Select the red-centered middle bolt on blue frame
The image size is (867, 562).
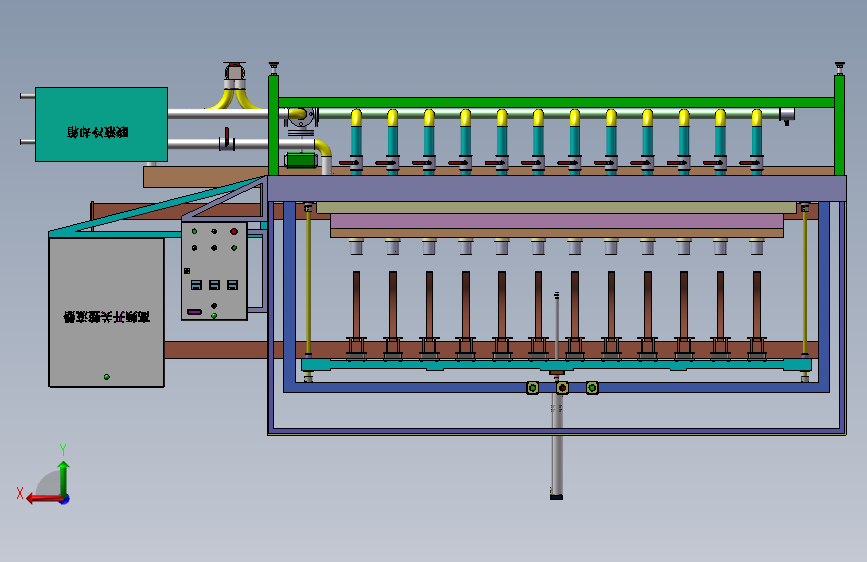pyautogui.click(x=562, y=388)
